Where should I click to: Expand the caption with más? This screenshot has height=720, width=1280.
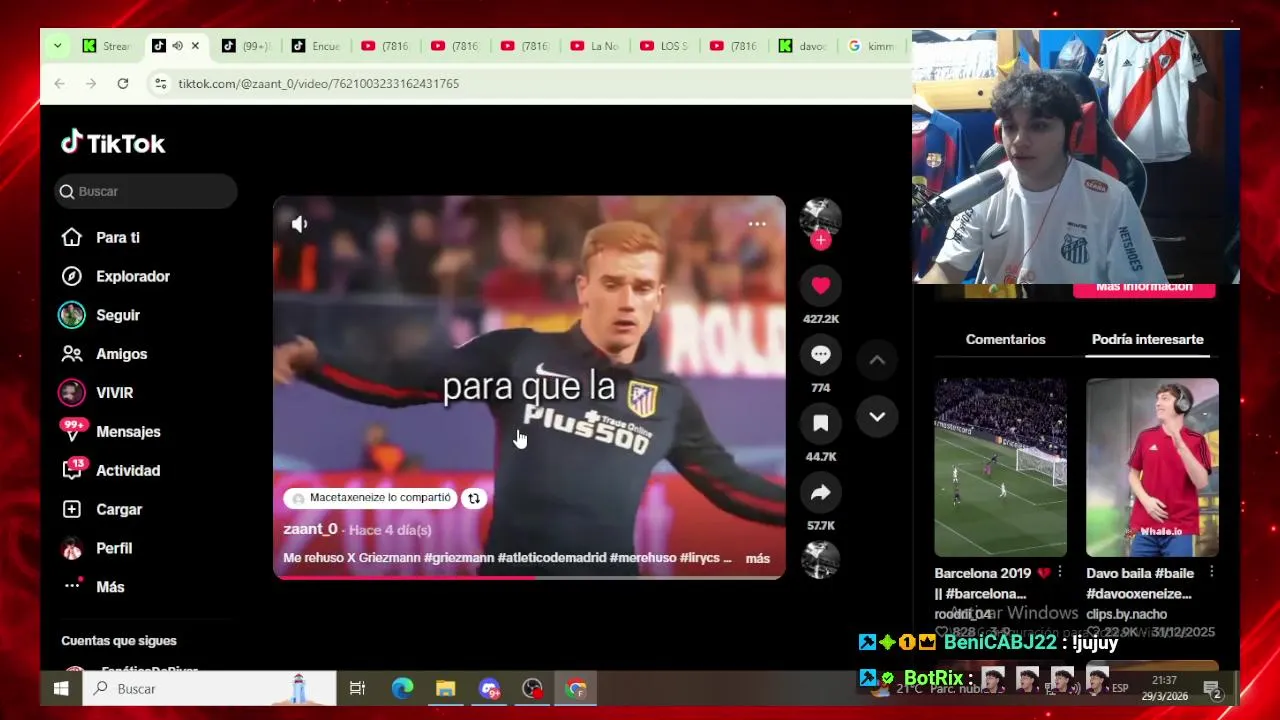click(x=758, y=559)
